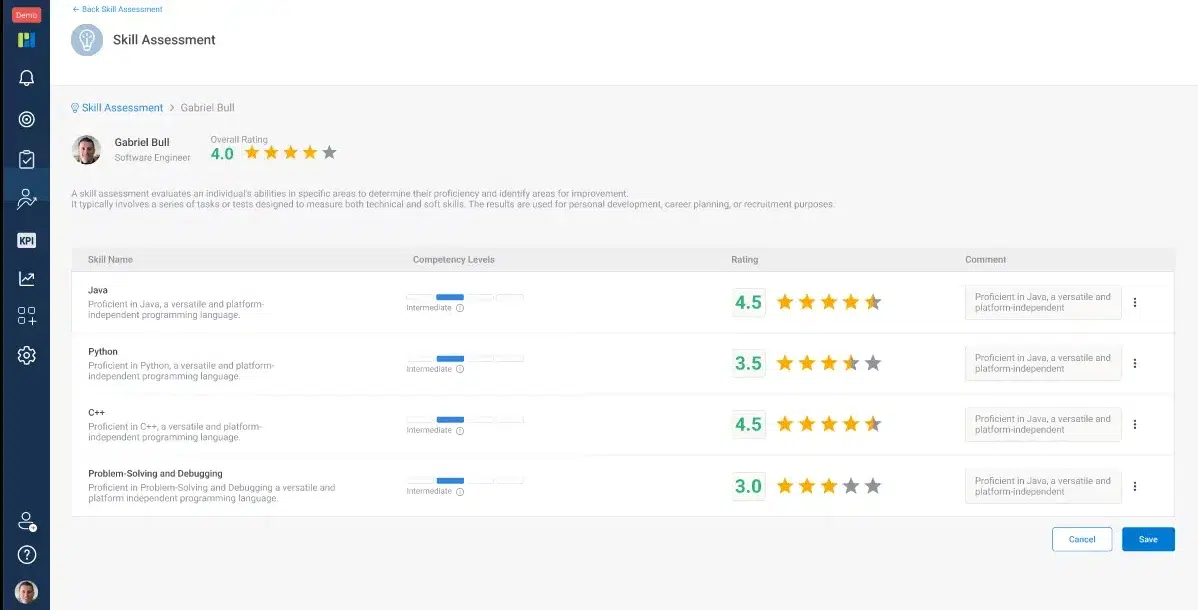Click the info icon beside Java's Intermediate level
This screenshot has width=1198, height=610.
point(460,308)
